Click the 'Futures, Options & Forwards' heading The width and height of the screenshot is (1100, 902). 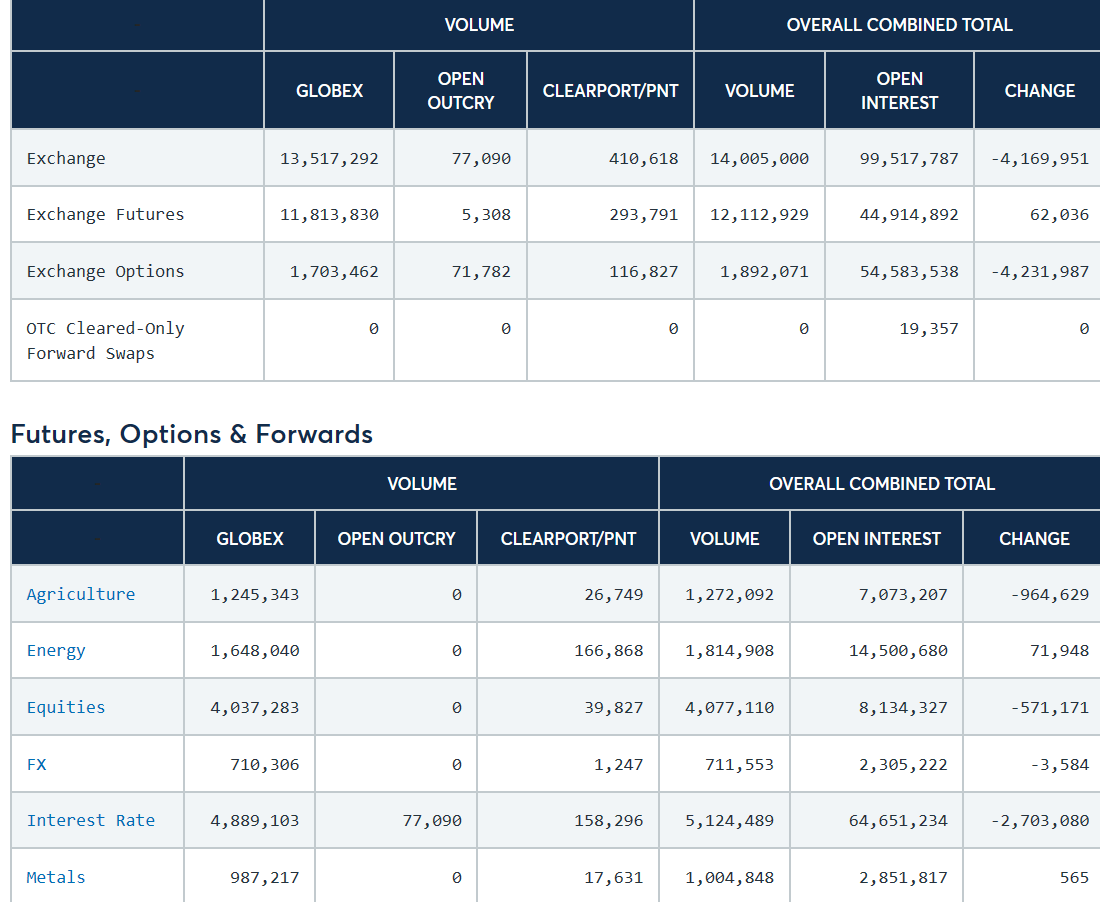pyautogui.click(x=192, y=434)
